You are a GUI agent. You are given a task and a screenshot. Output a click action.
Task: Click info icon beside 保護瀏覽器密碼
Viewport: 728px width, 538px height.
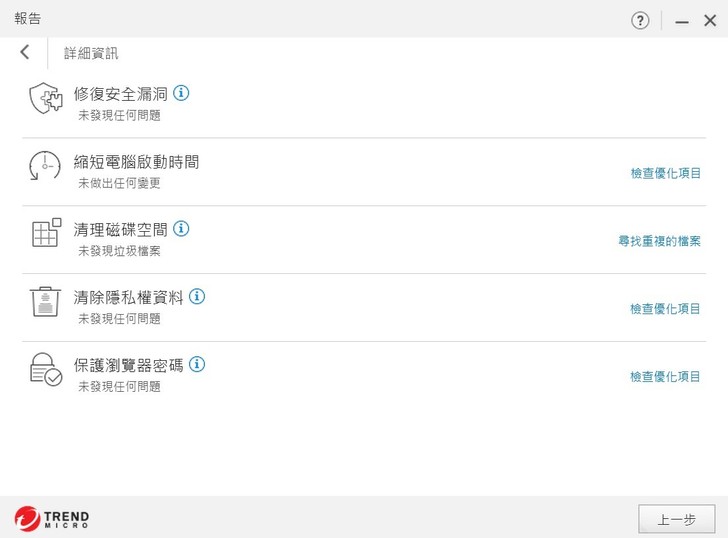click(197, 364)
